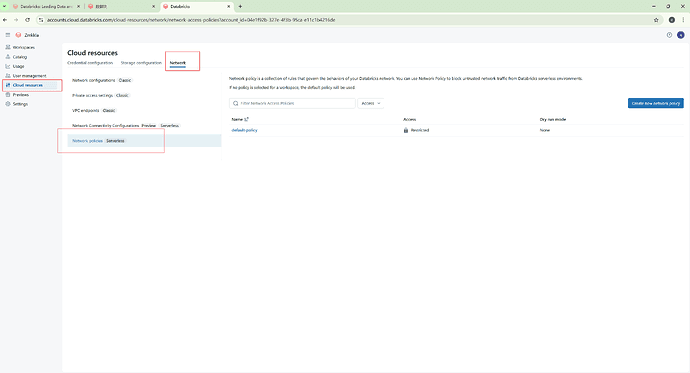This screenshot has width=690, height=373.
Task: Open a new browser tab
Action: 240,7
